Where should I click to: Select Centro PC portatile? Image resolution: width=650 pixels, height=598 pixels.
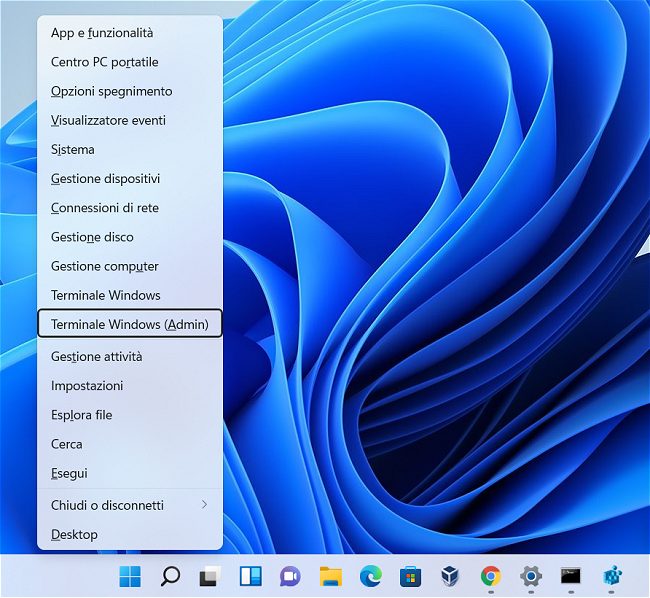(130, 62)
